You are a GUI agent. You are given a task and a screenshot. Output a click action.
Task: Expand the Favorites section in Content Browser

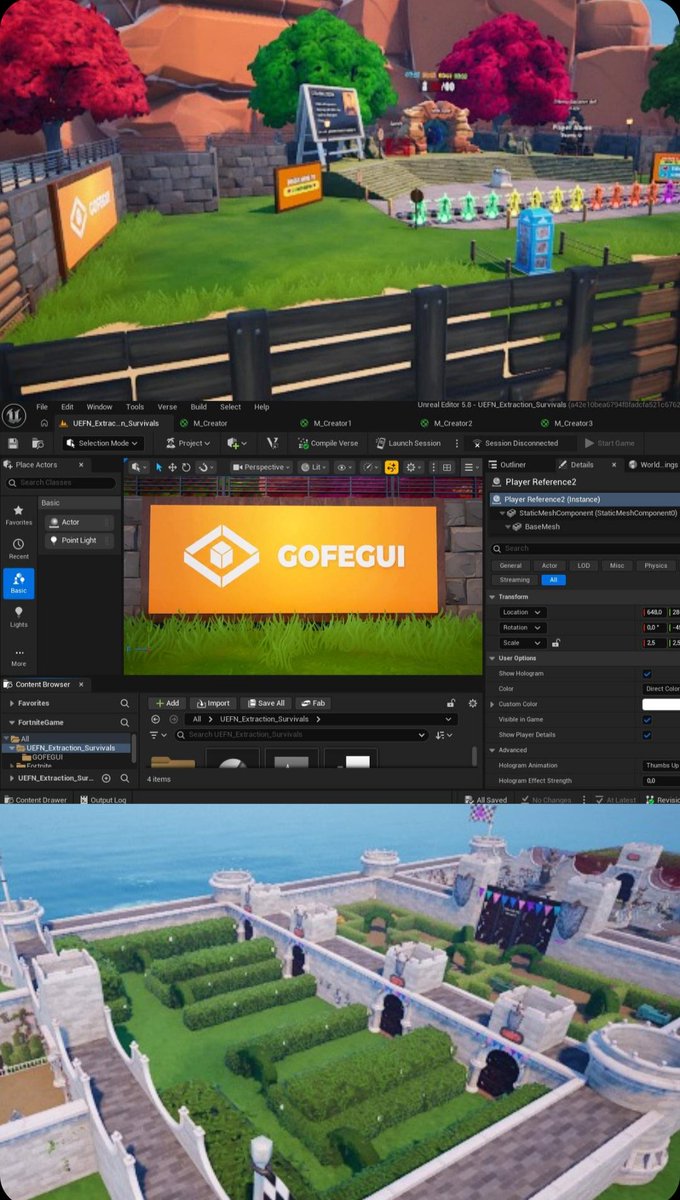pyautogui.click(x=11, y=703)
